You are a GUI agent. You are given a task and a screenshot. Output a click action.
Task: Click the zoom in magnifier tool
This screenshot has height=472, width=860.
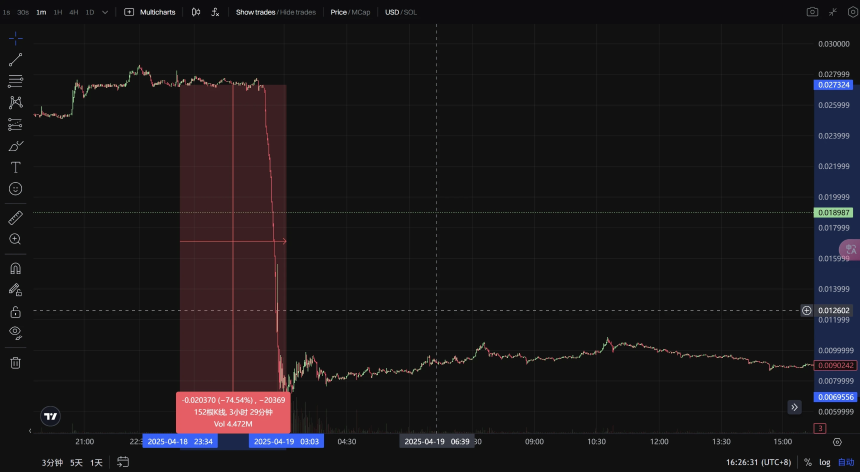pos(15,239)
